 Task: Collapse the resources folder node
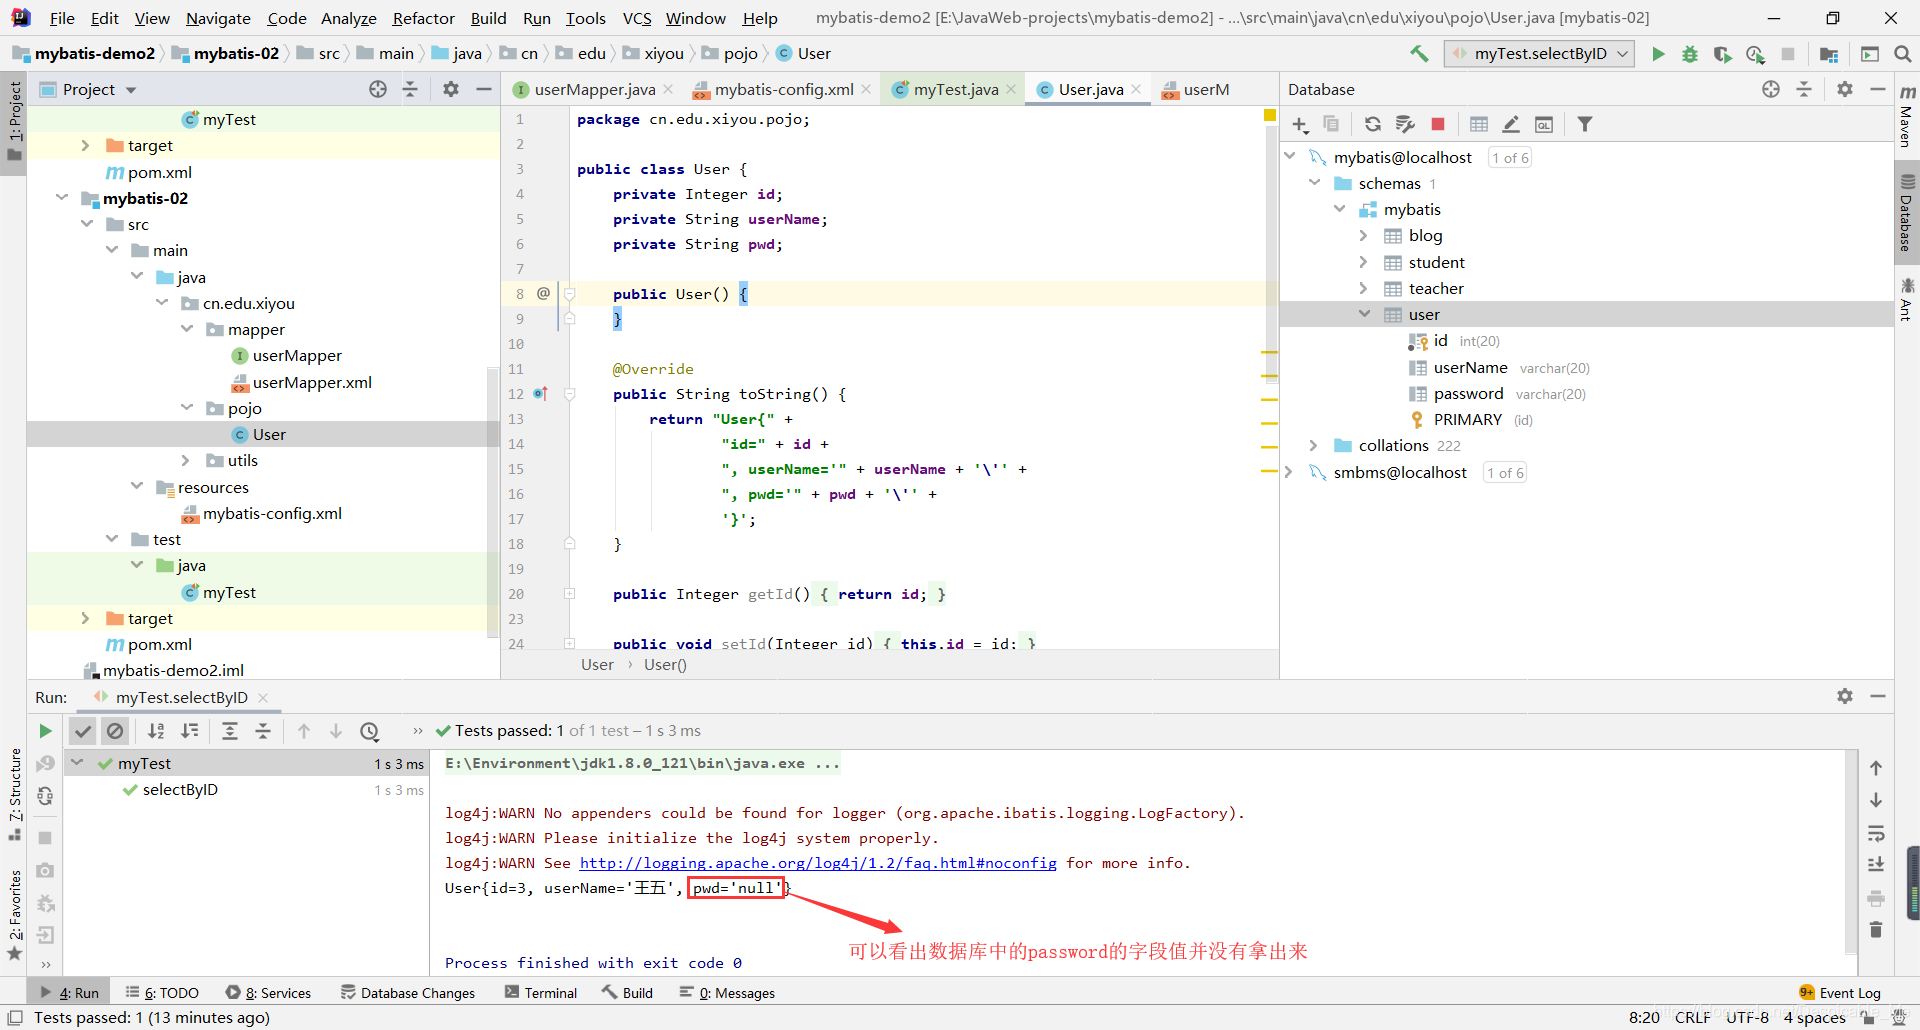point(137,486)
